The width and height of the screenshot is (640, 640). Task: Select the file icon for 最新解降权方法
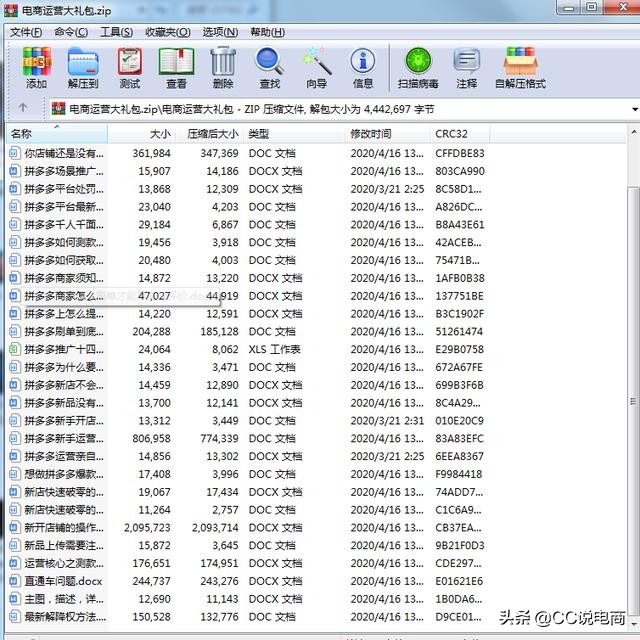[x=14, y=616]
